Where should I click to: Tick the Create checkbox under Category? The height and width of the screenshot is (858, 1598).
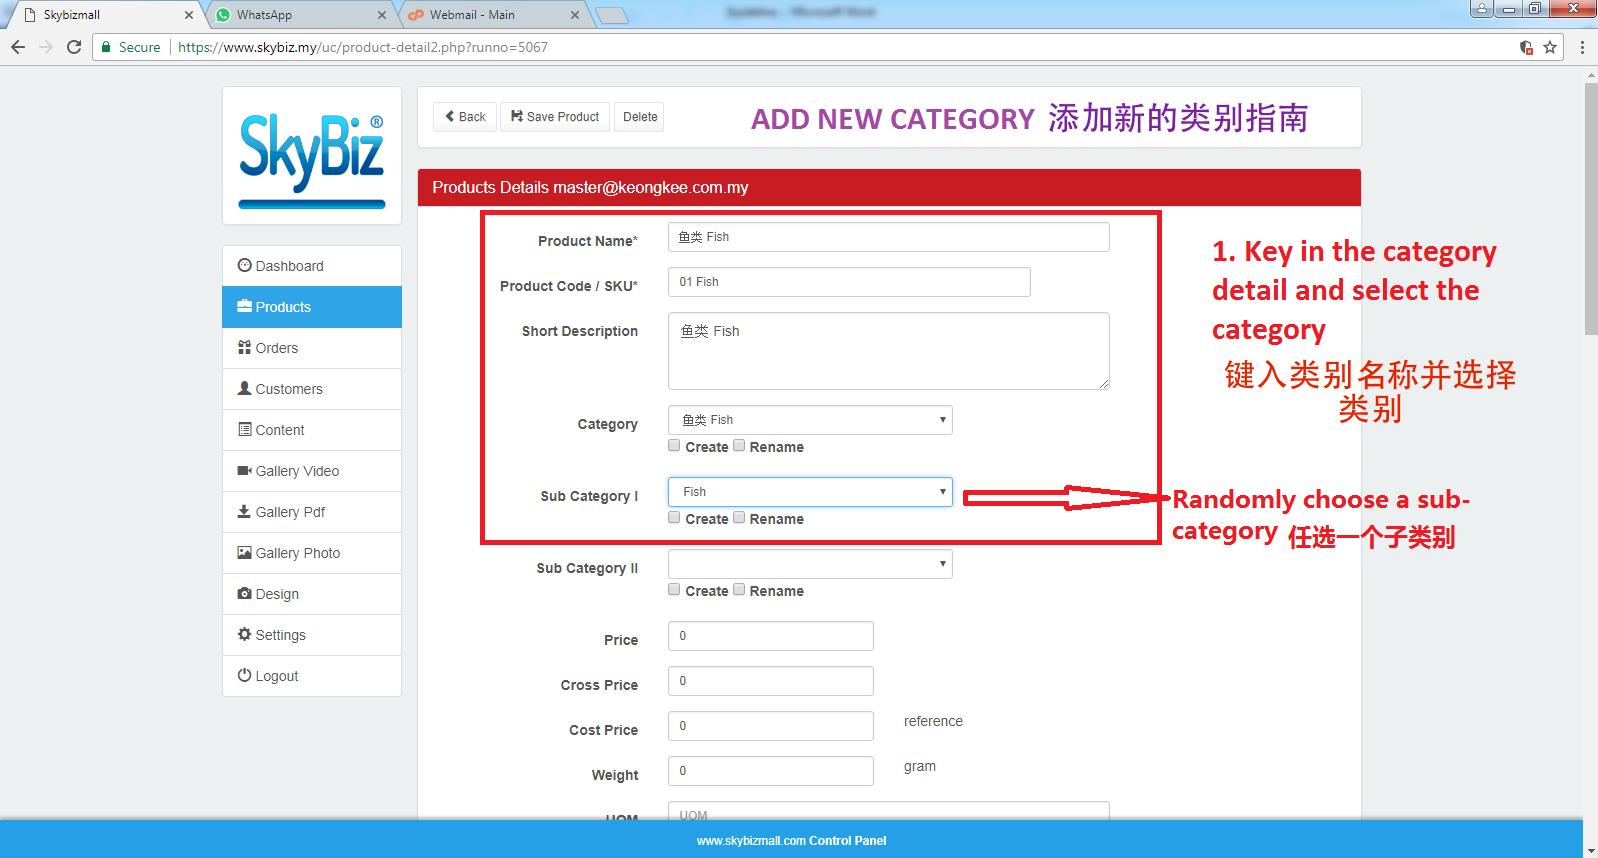[x=674, y=446]
